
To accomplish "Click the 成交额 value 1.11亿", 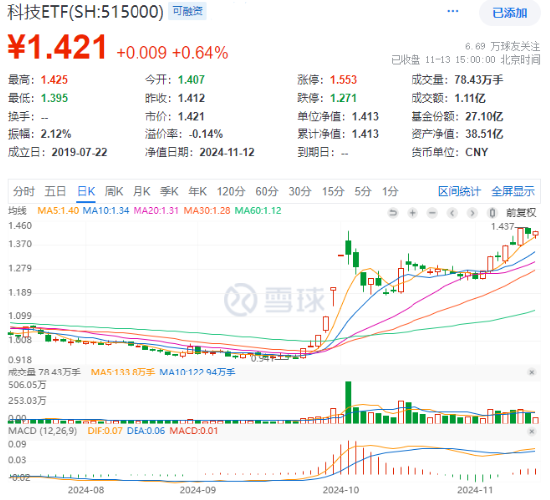I will (470, 98).
